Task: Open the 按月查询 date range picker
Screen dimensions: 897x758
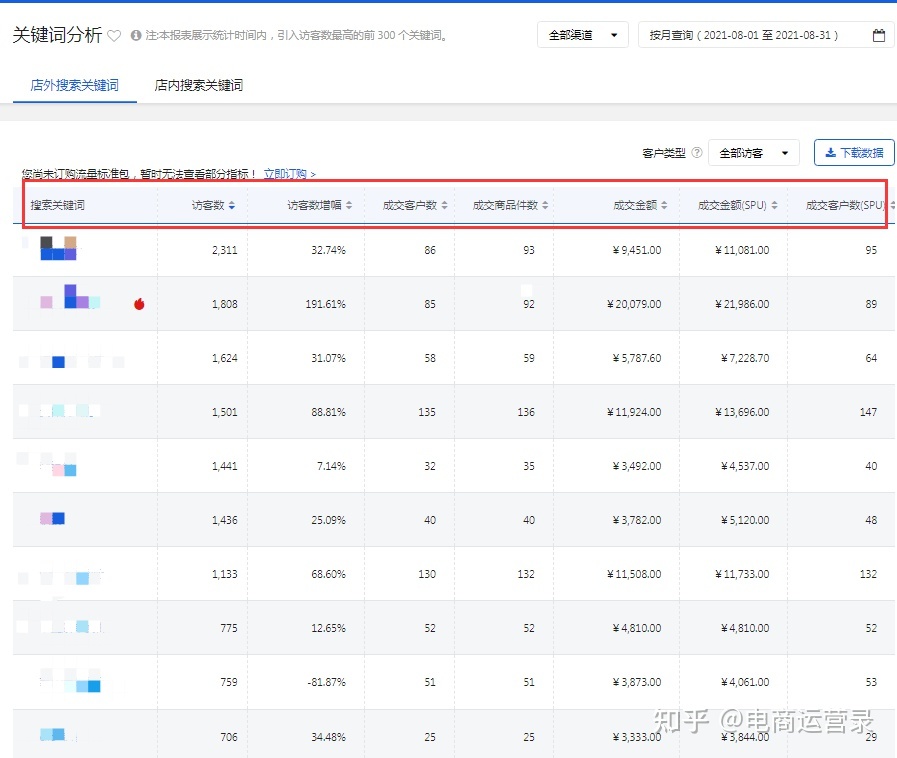Action: [767, 35]
